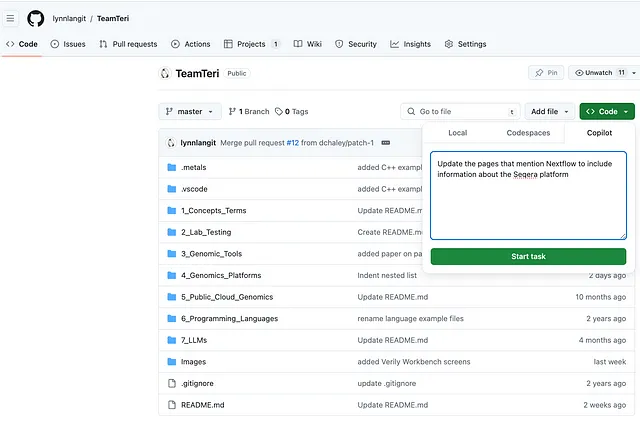Screen dimensions: 640x423
Task: Open the .vscode folder
Action: pyautogui.click(x=194, y=189)
